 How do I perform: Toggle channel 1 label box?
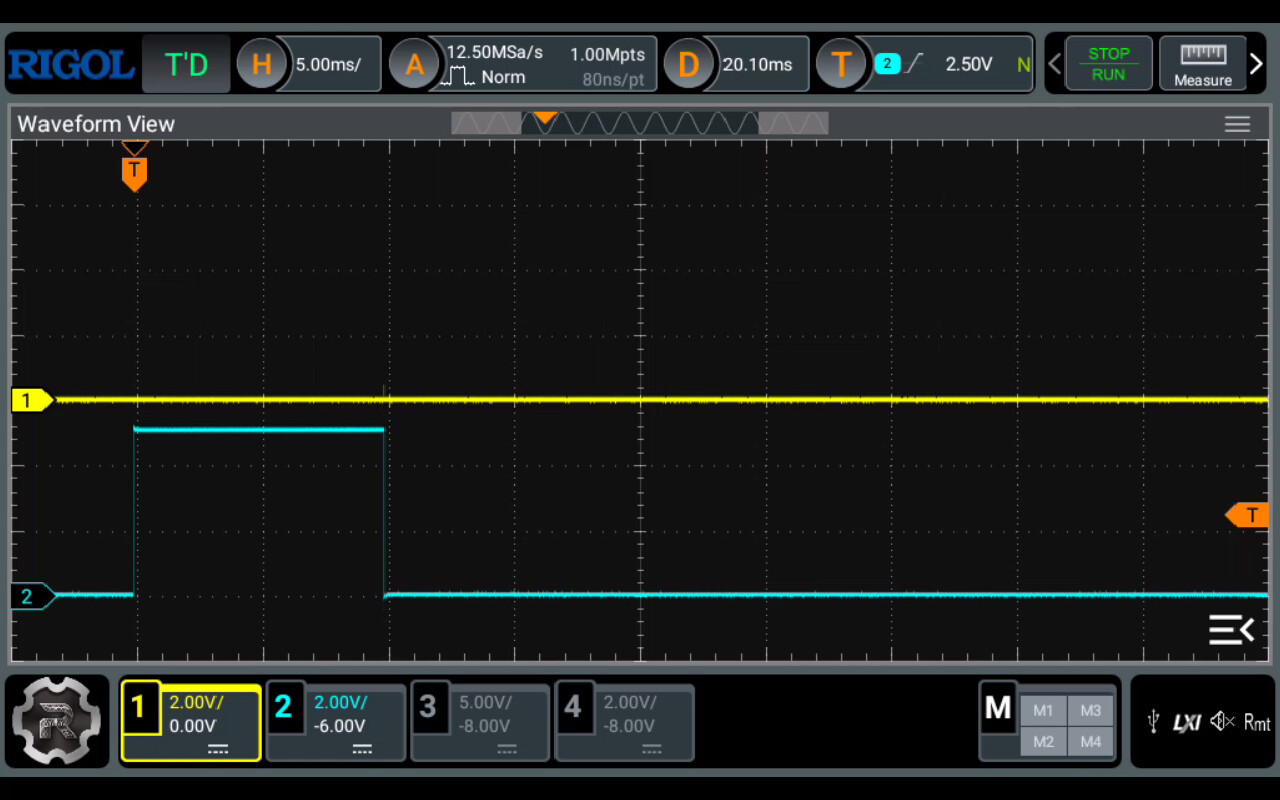pos(140,706)
